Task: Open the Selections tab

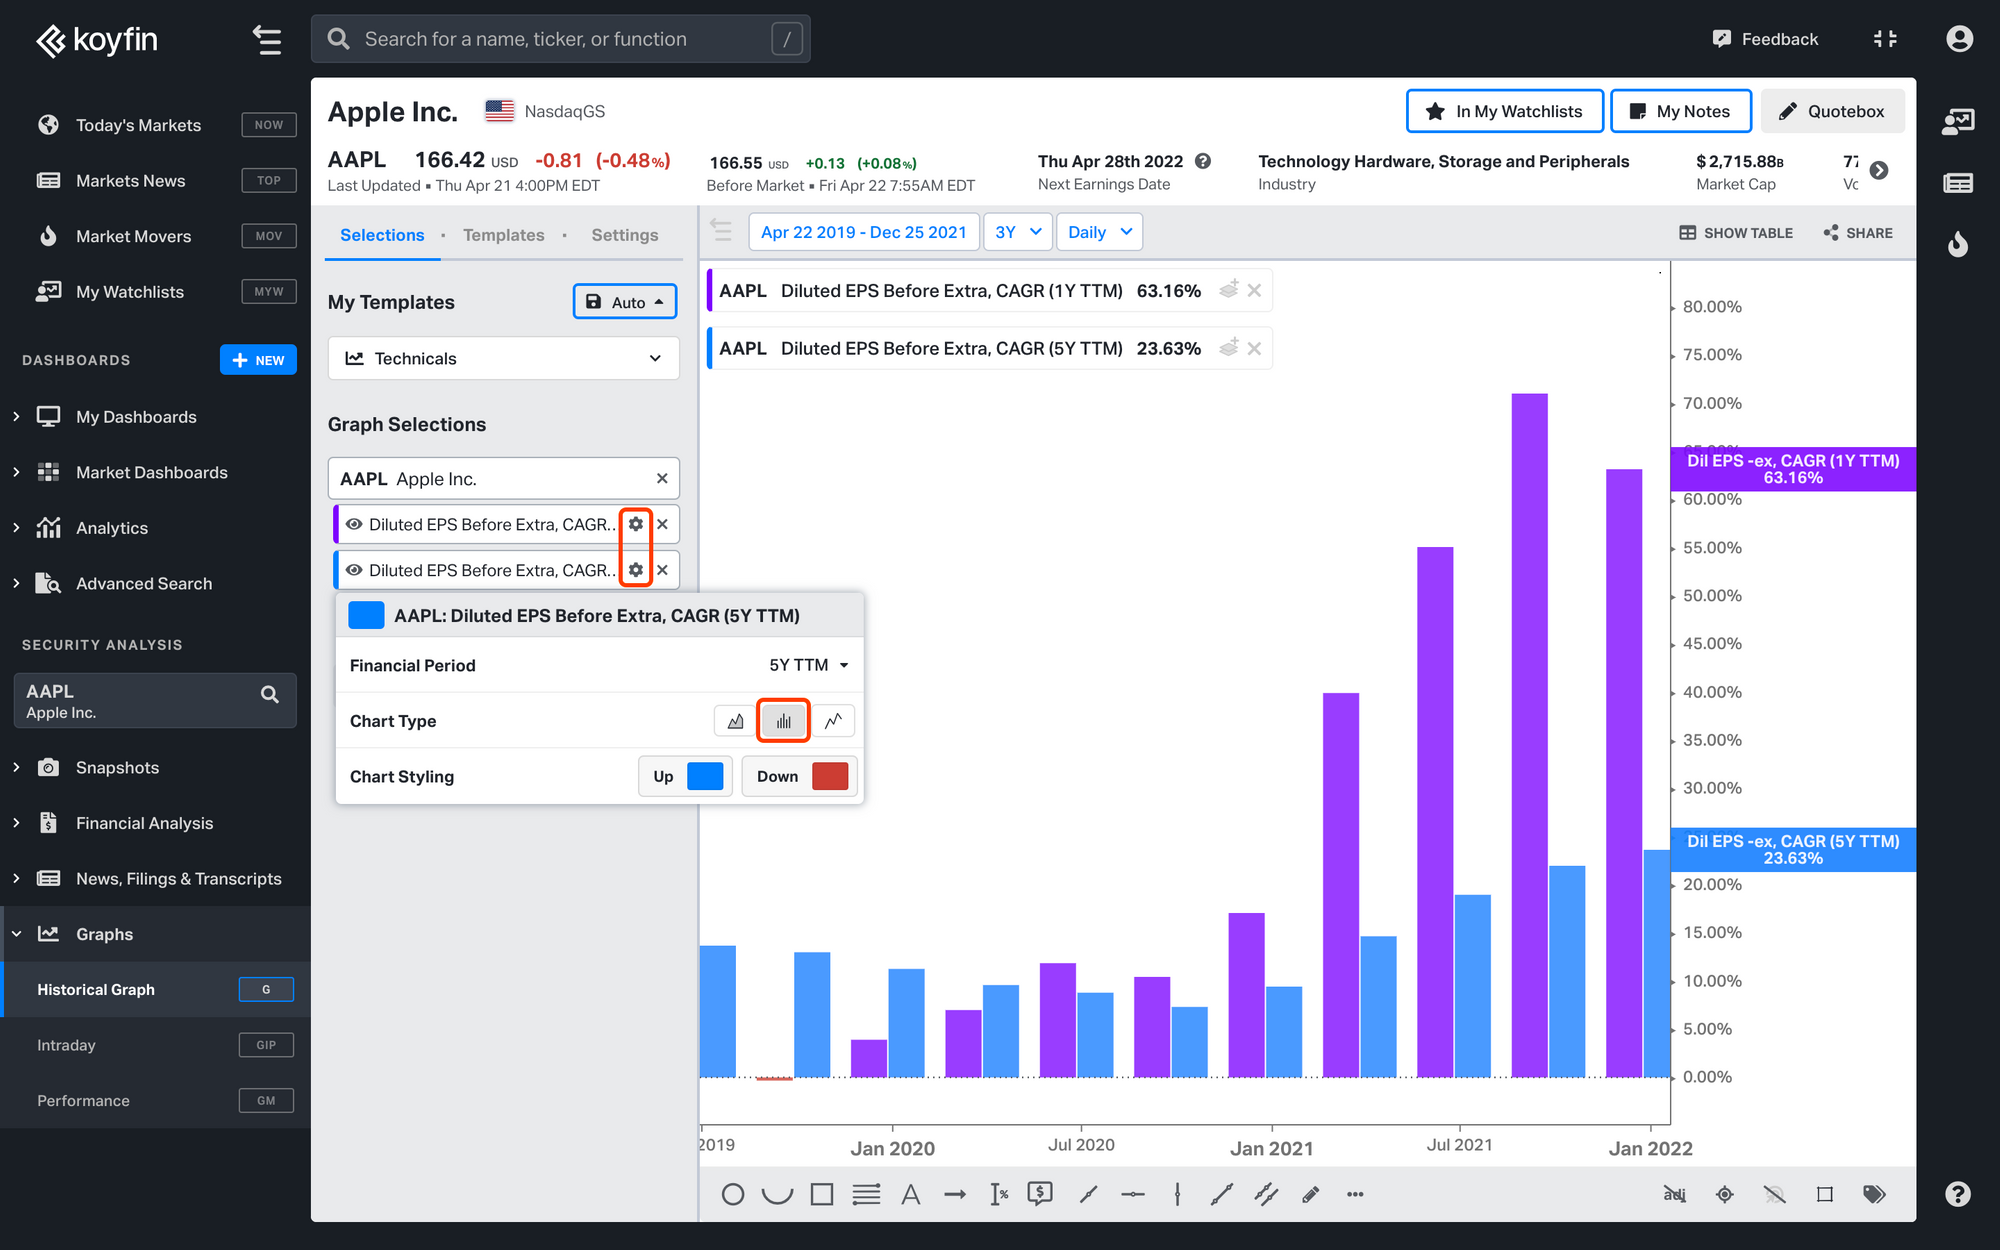Action: 382,235
